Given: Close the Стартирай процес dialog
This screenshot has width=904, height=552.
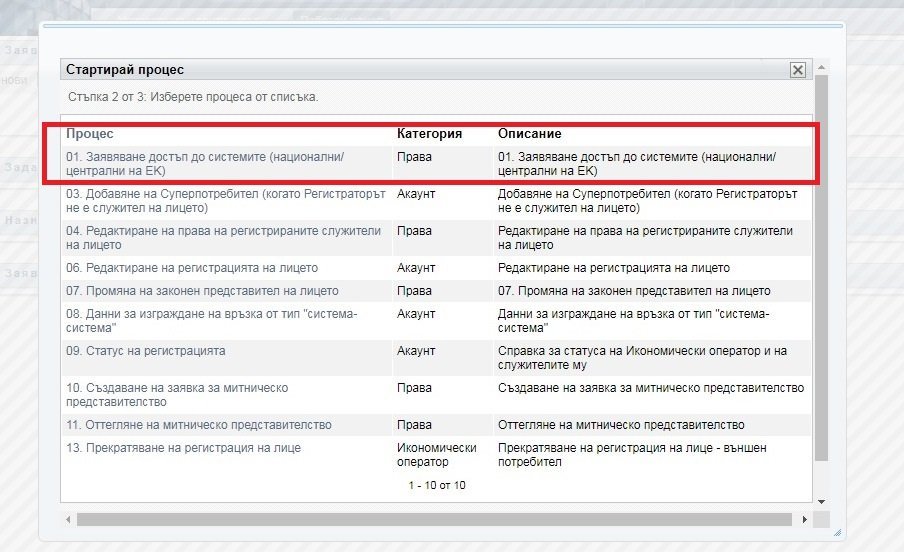Looking at the screenshot, I should point(797,70).
